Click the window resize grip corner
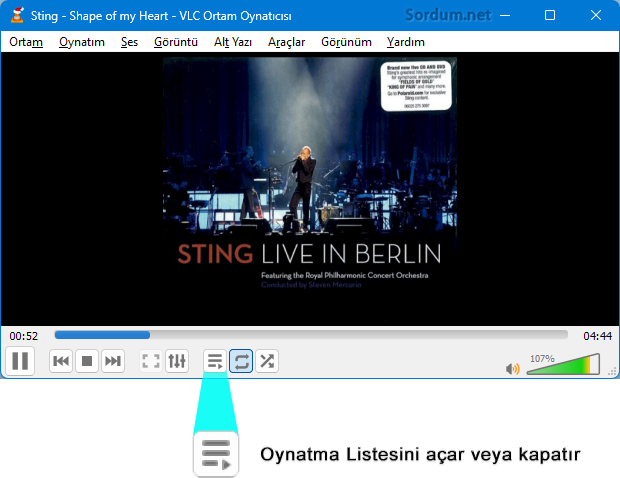 (x=612, y=371)
